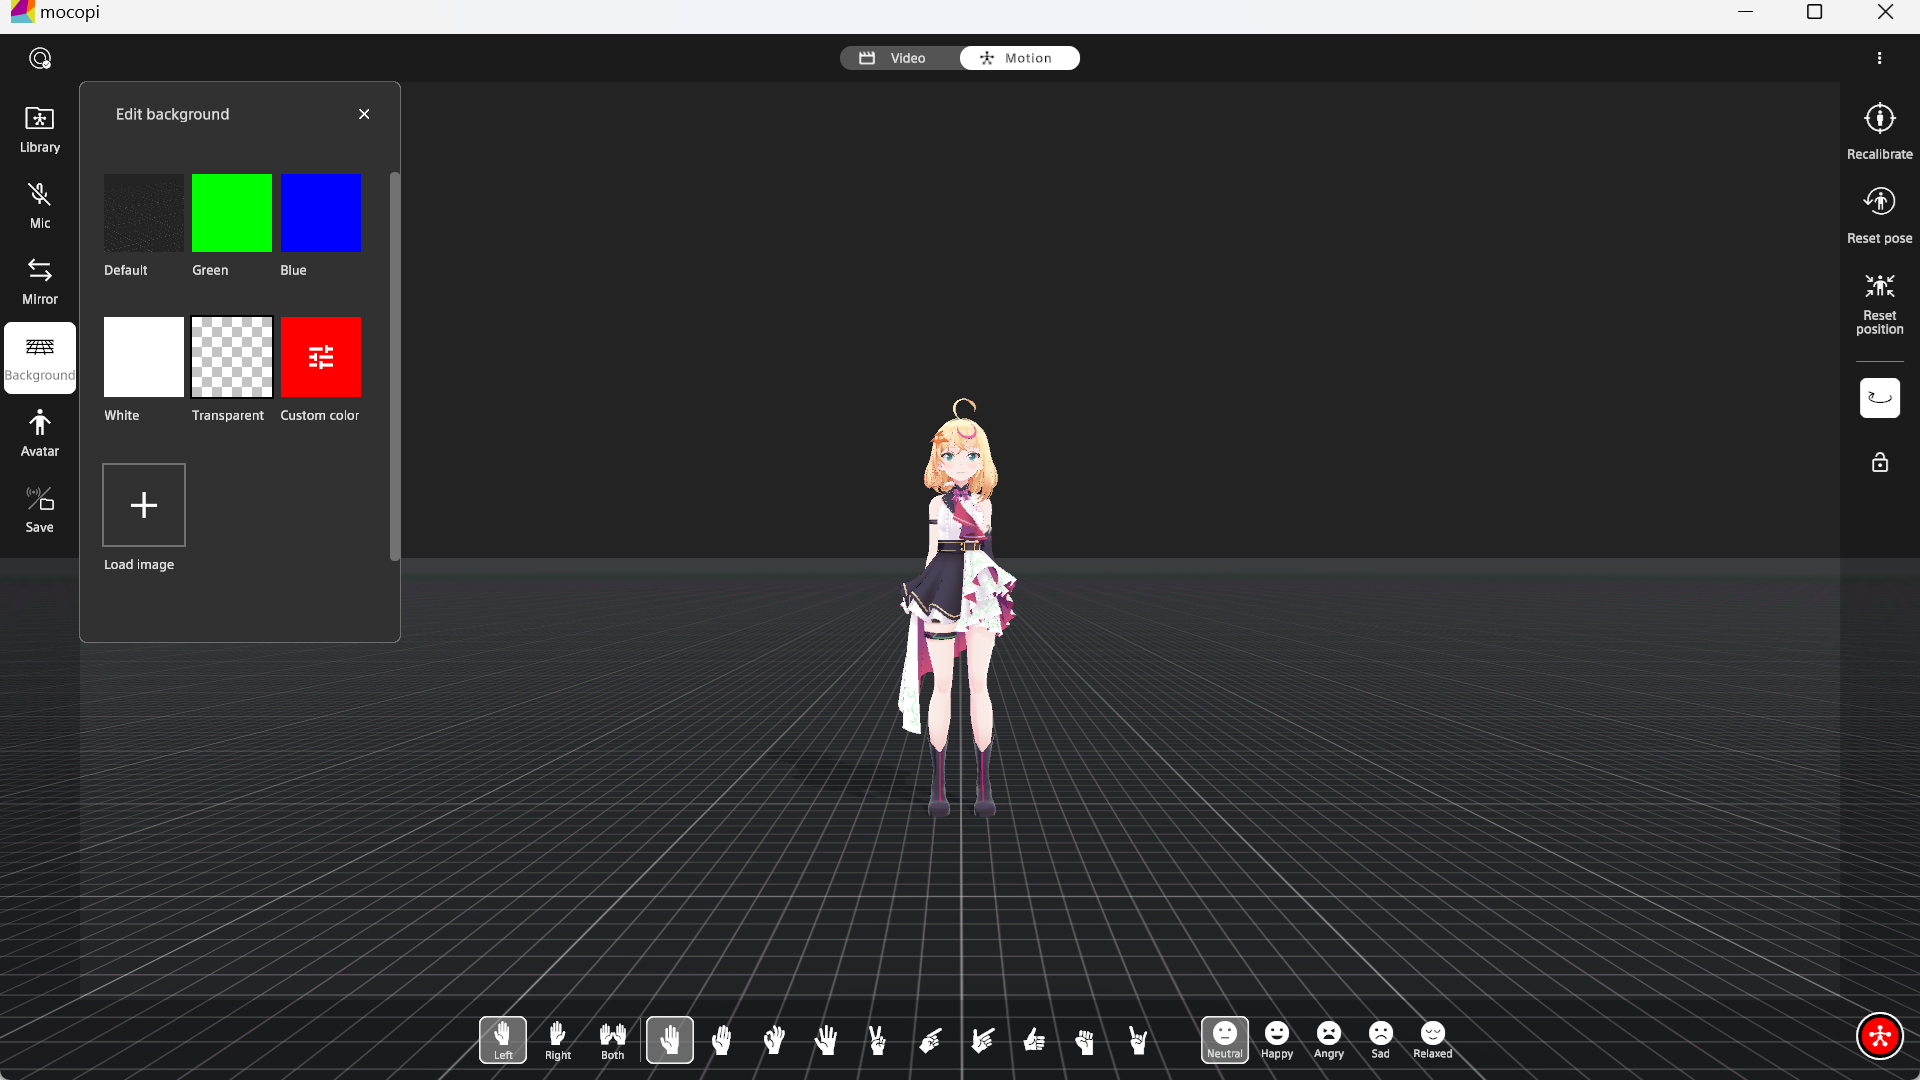
Task: Open the Library panel
Action: click(x=40, y=129)
